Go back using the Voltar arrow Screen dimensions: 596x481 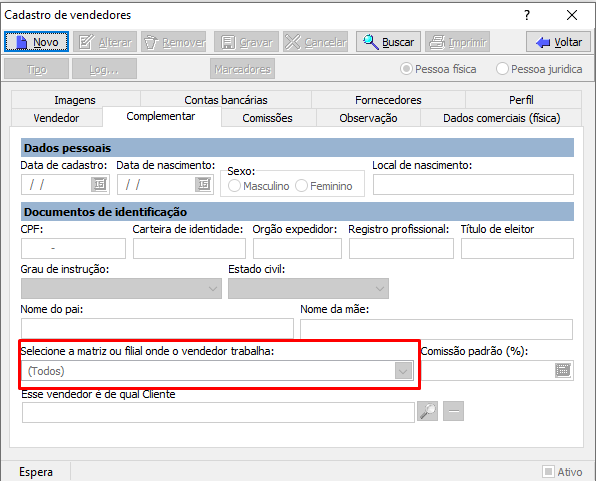tap(558, 42)
